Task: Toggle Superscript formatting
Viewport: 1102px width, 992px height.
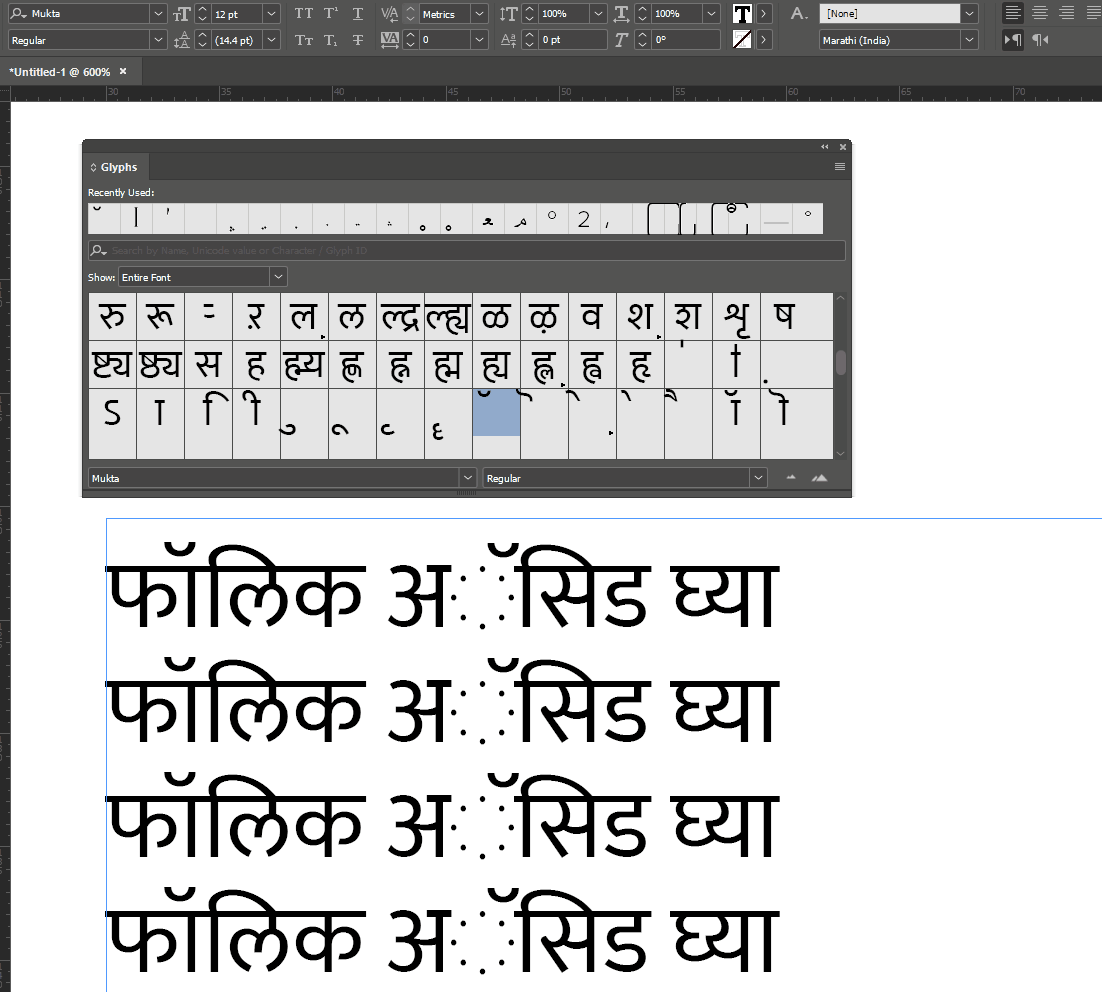Action: (x=331, y=13)
